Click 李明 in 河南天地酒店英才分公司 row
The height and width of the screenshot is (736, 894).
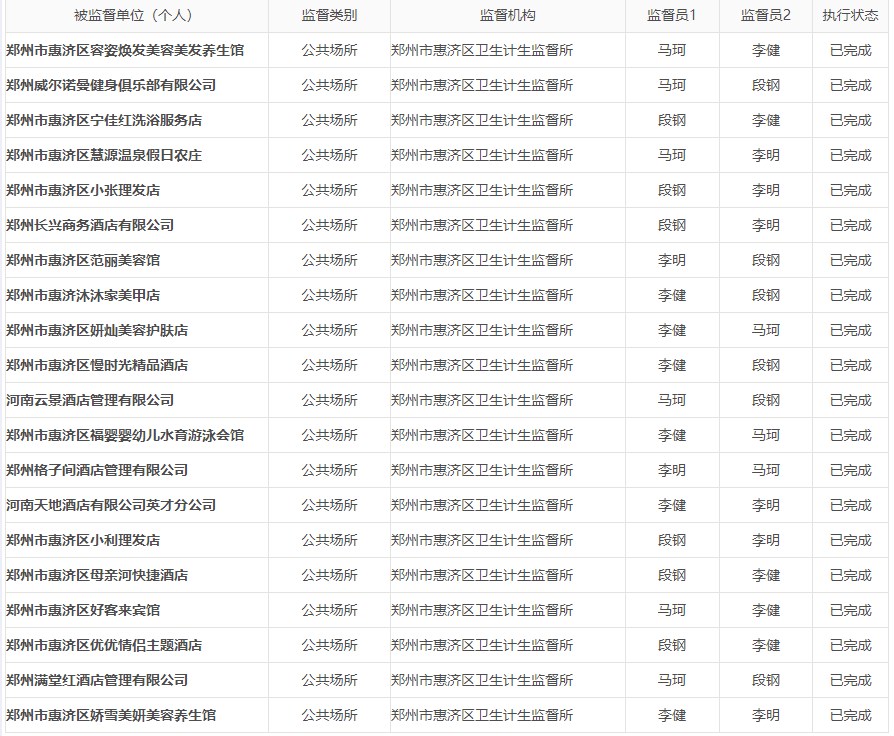tap(766, 505)
